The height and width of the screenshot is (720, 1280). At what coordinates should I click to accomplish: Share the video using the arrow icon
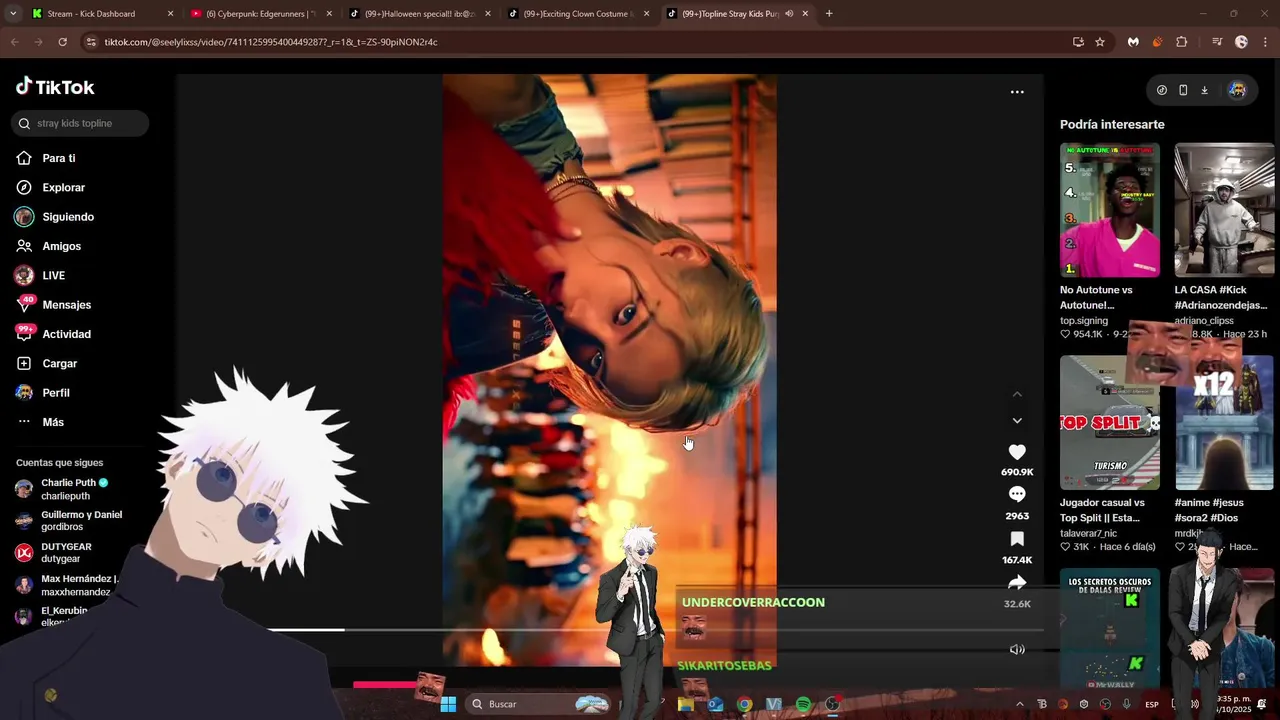click(1017, 582)
